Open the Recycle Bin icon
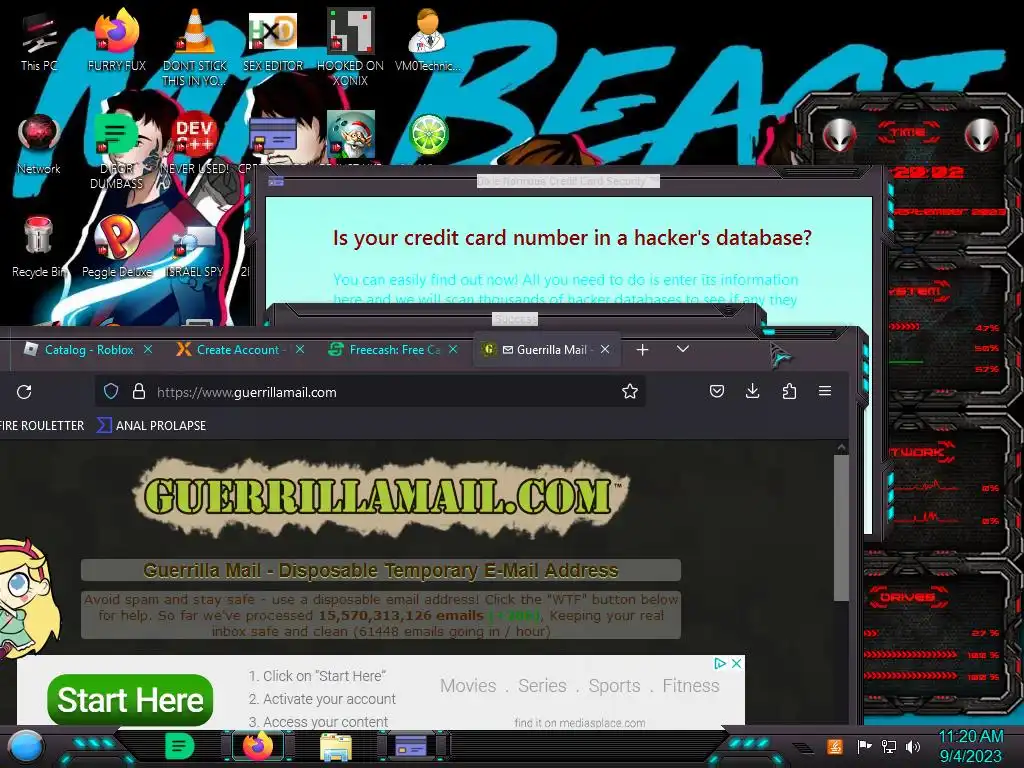This screenshot has height=768, width=1024. pos(39,247)
